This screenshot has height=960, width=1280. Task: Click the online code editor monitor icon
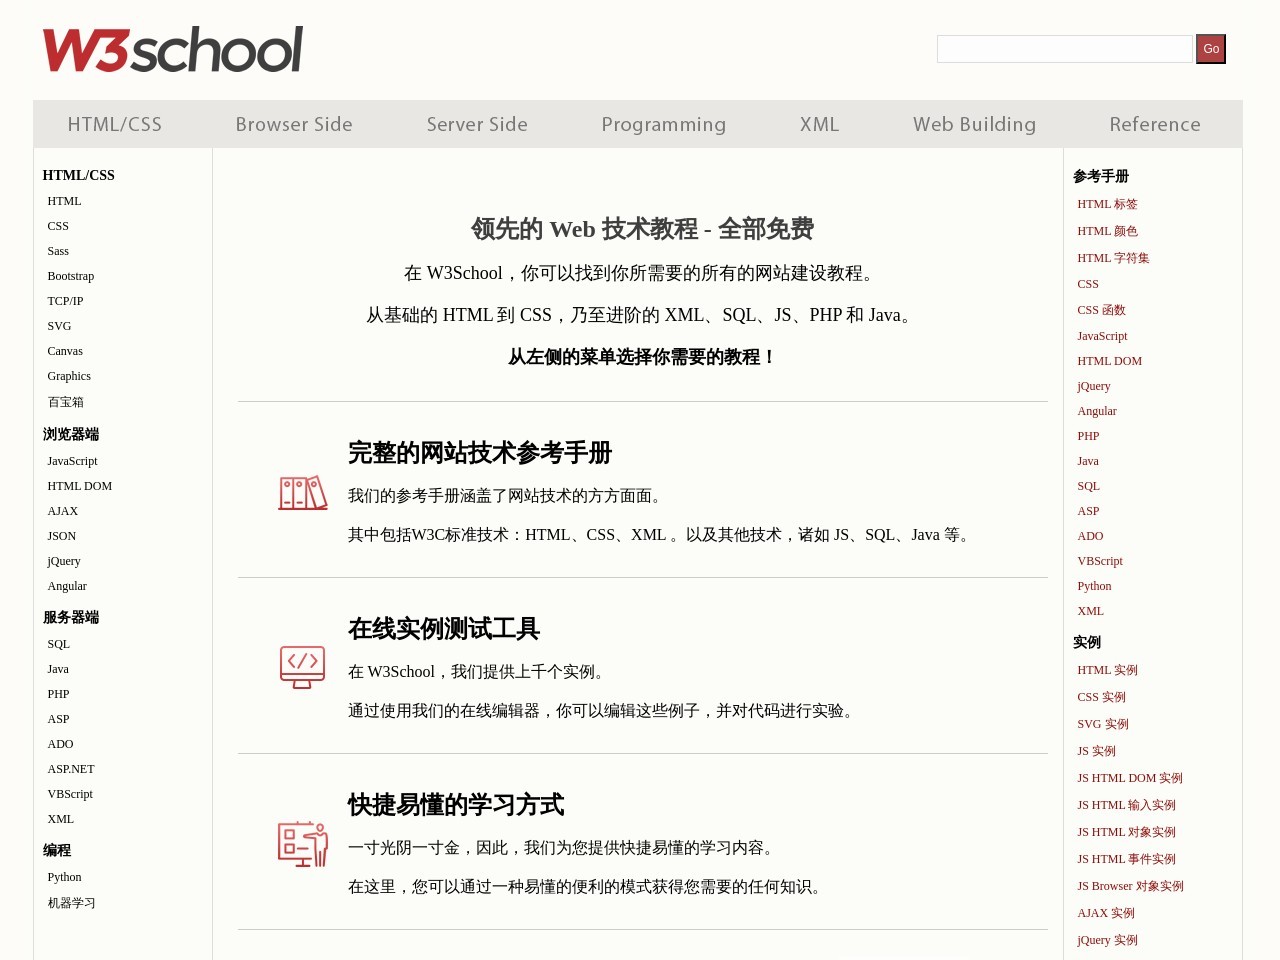tap(303, 667)
